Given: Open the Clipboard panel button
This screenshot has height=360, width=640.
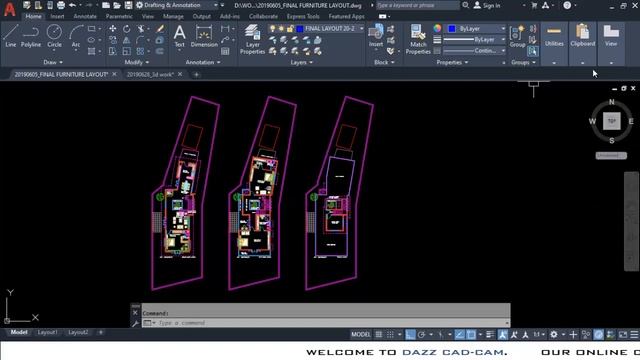Looking at the screenshot, I should (x=582, y=43).
